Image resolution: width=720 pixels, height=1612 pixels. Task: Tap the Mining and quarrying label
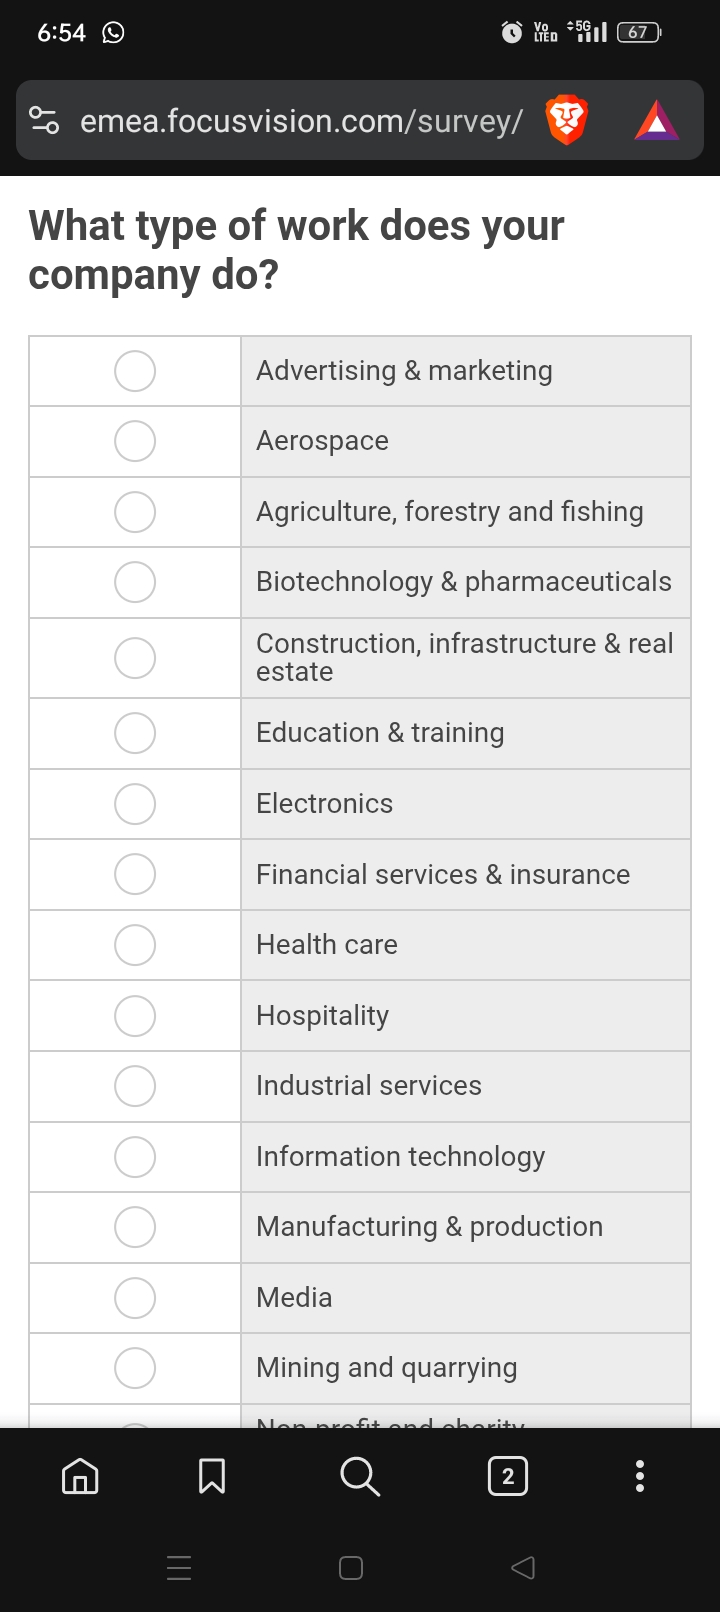click(386, 1368)
